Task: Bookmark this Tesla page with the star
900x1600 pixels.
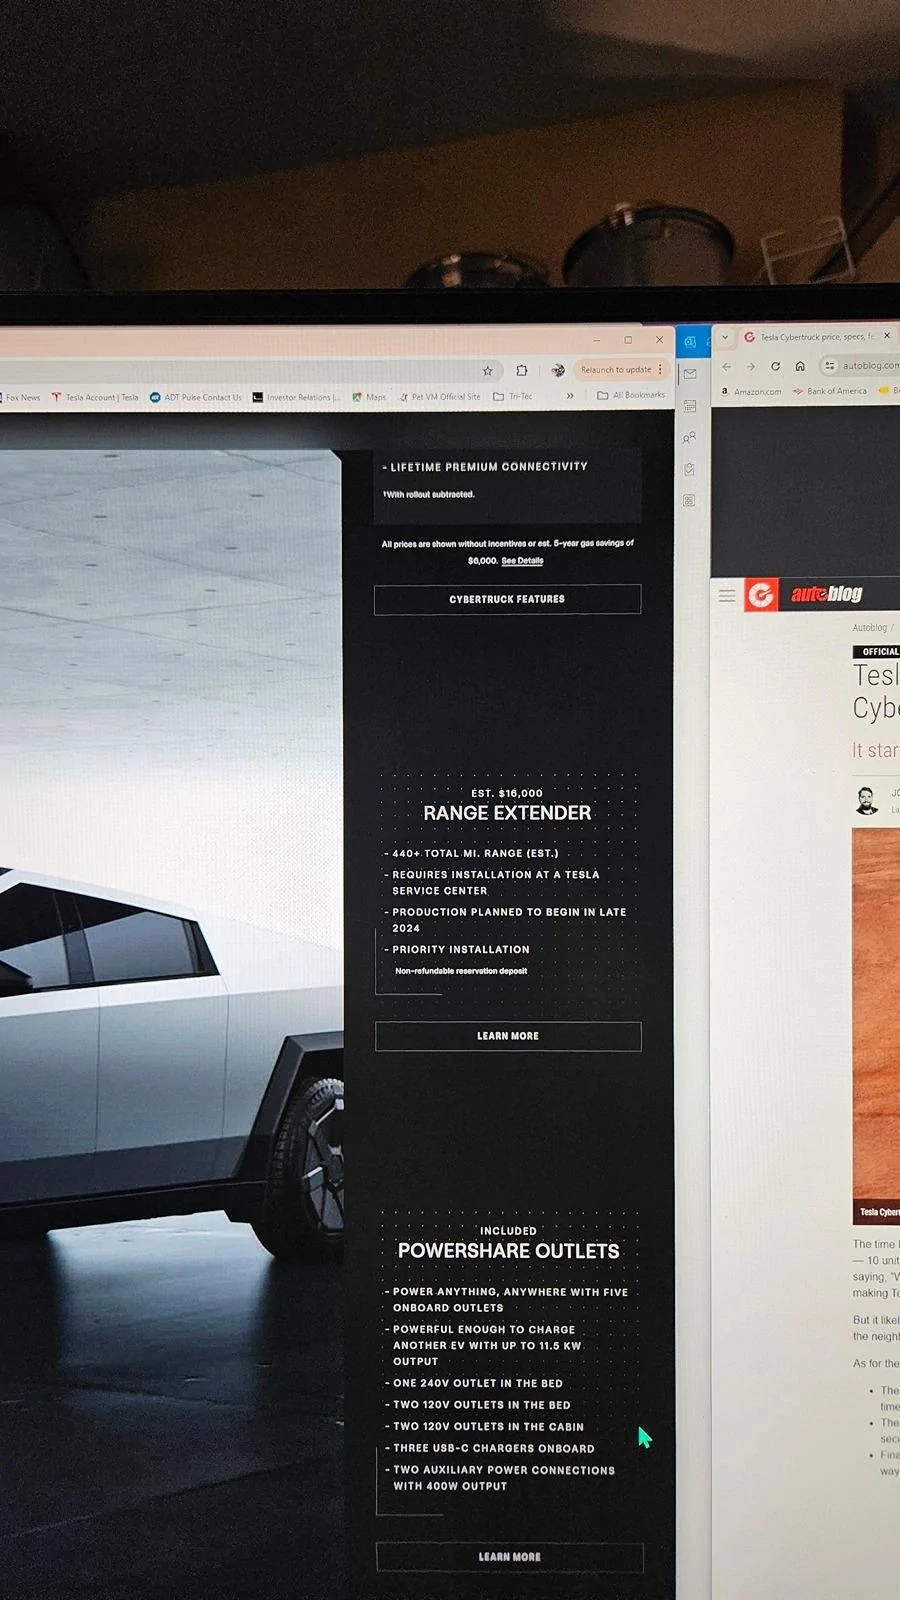Action: pos(488,370)
